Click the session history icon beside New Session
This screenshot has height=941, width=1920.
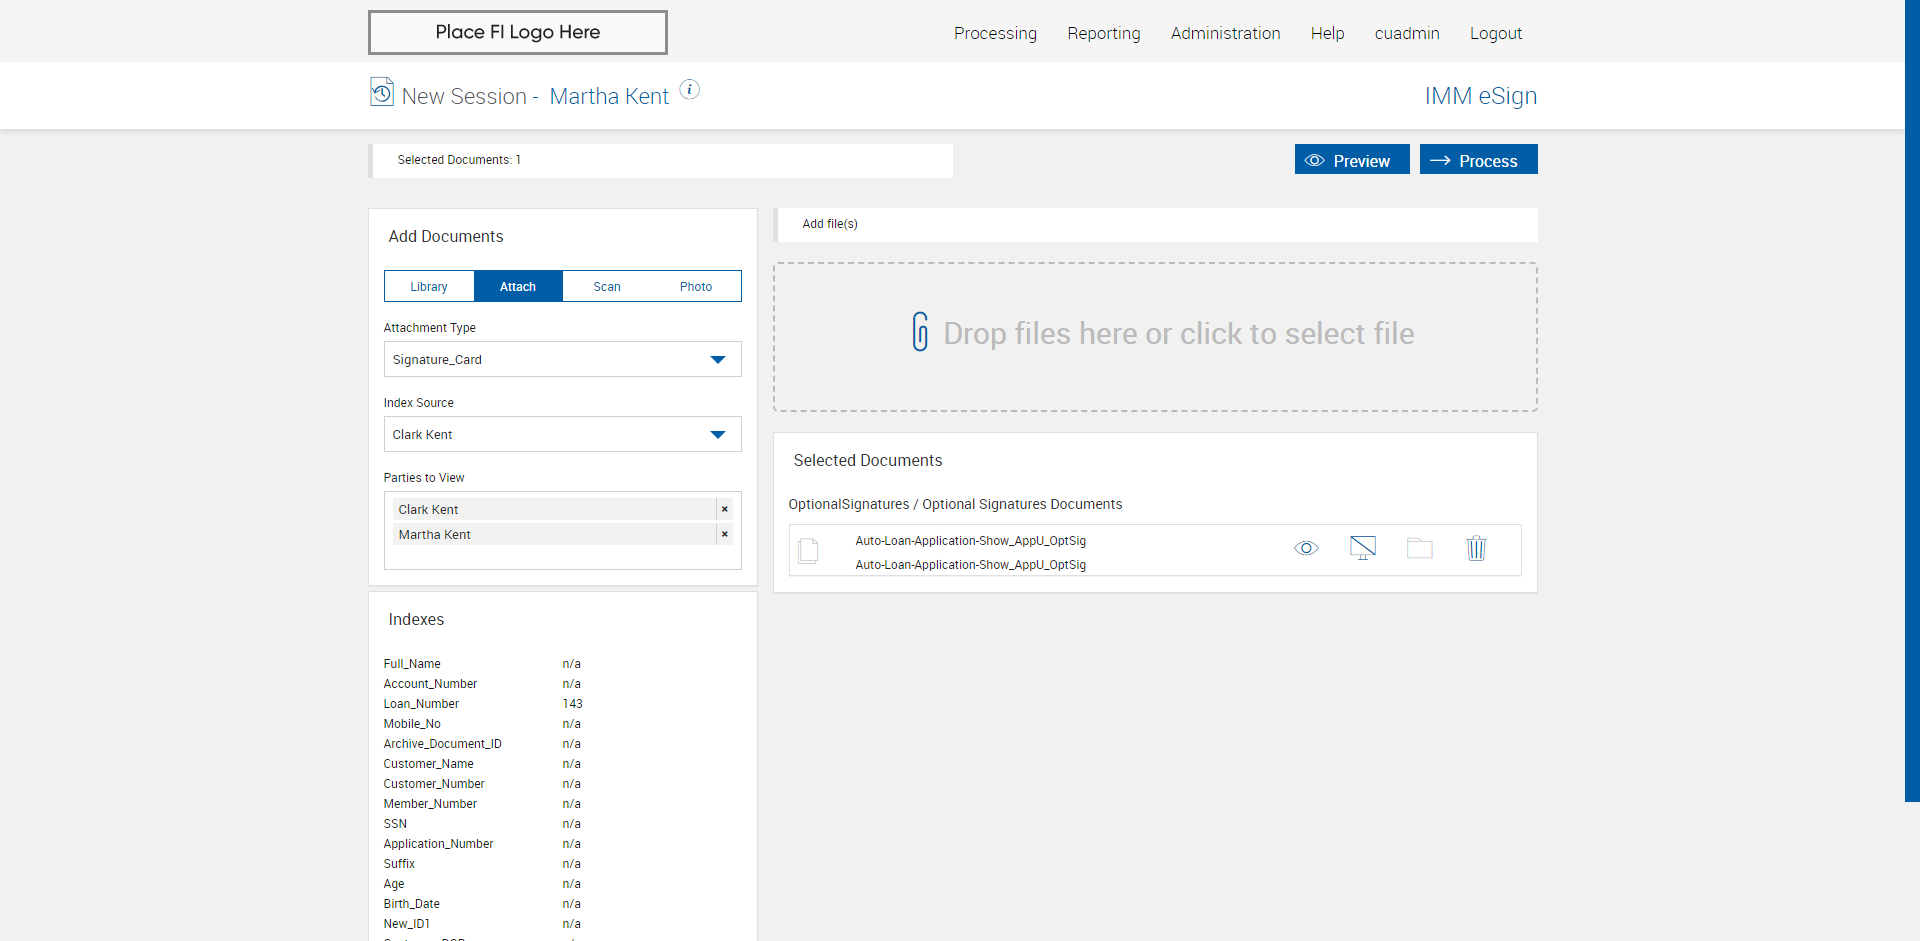coord(381,93)
